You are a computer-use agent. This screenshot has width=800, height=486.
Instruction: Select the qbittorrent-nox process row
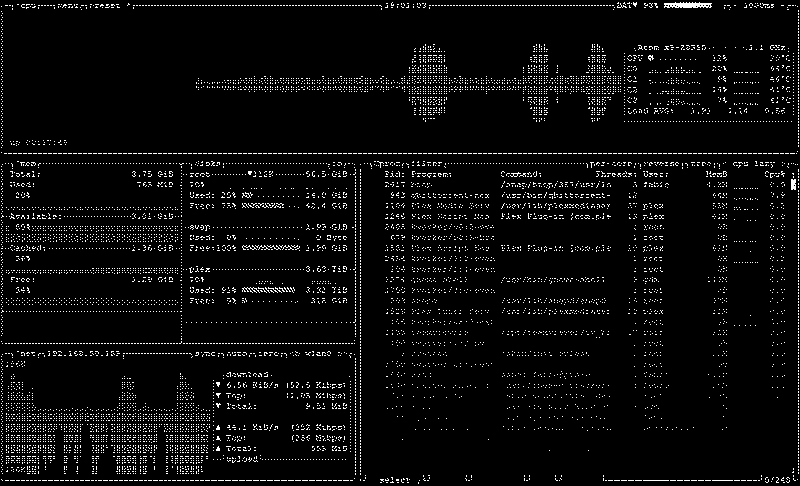584,195
